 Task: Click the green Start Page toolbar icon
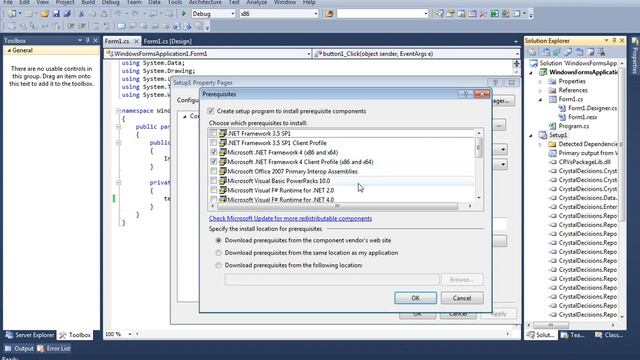click(494, 13)
